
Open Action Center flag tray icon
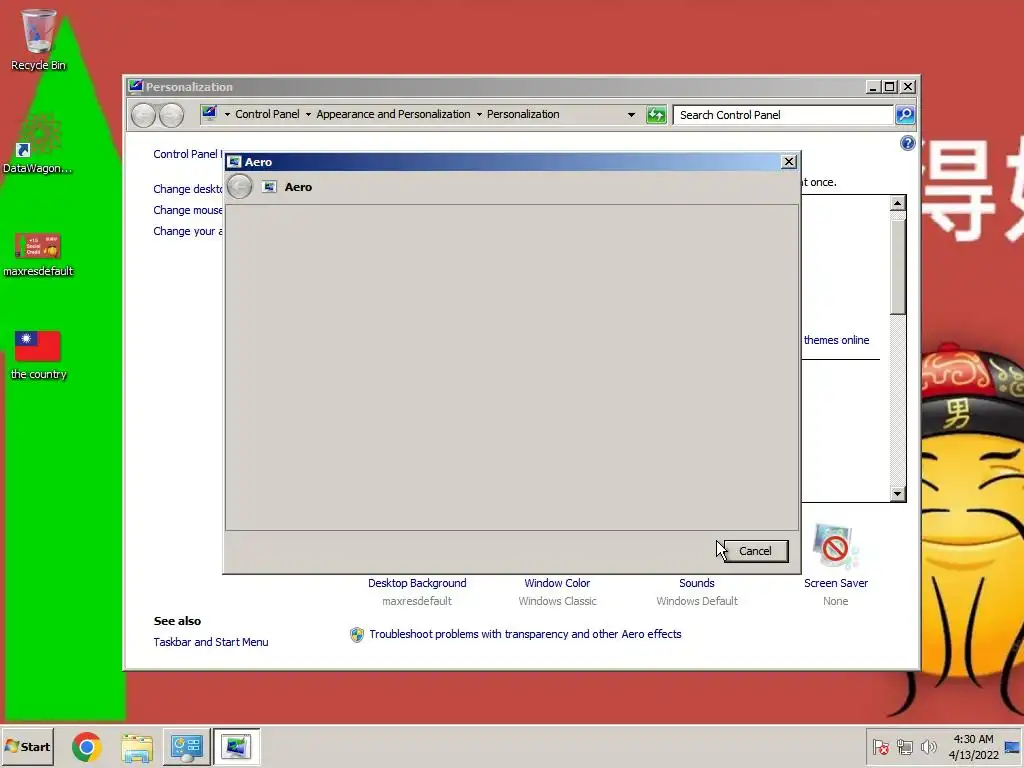[x=880, y=747]
